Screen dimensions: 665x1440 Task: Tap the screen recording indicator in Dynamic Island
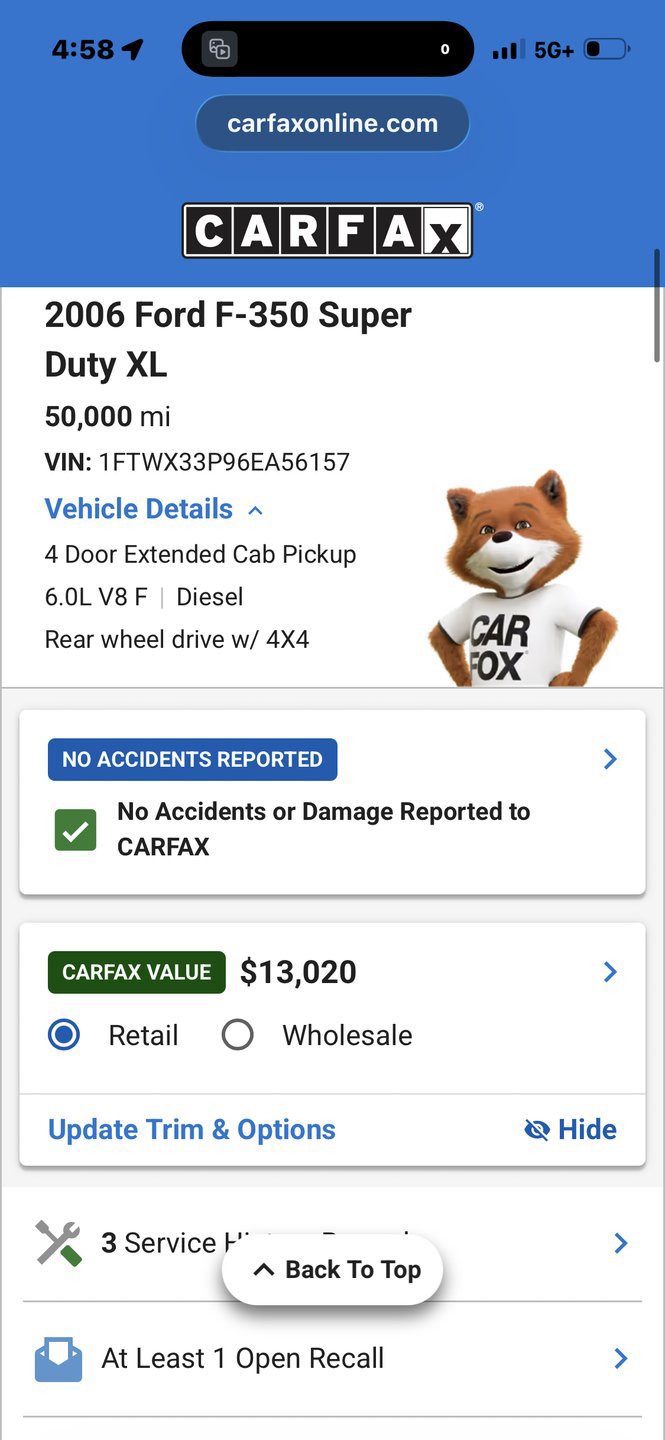[220, 49]
